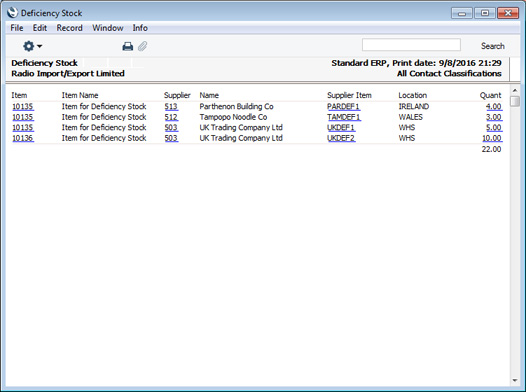Click the search input field
The height and width of the screenshot is (392, 526).
(411, 45)
